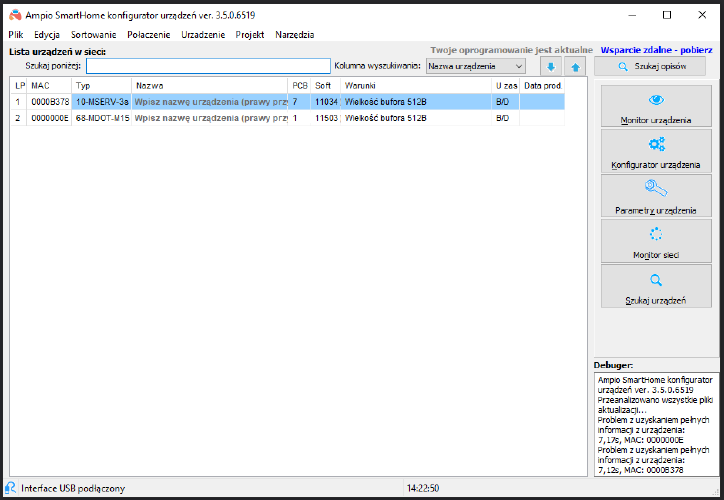The height and width of the screenshot is (500, 724).
Task: Click the blue down arrow search button
Action: pyautogui.click(x=551, y=67)
